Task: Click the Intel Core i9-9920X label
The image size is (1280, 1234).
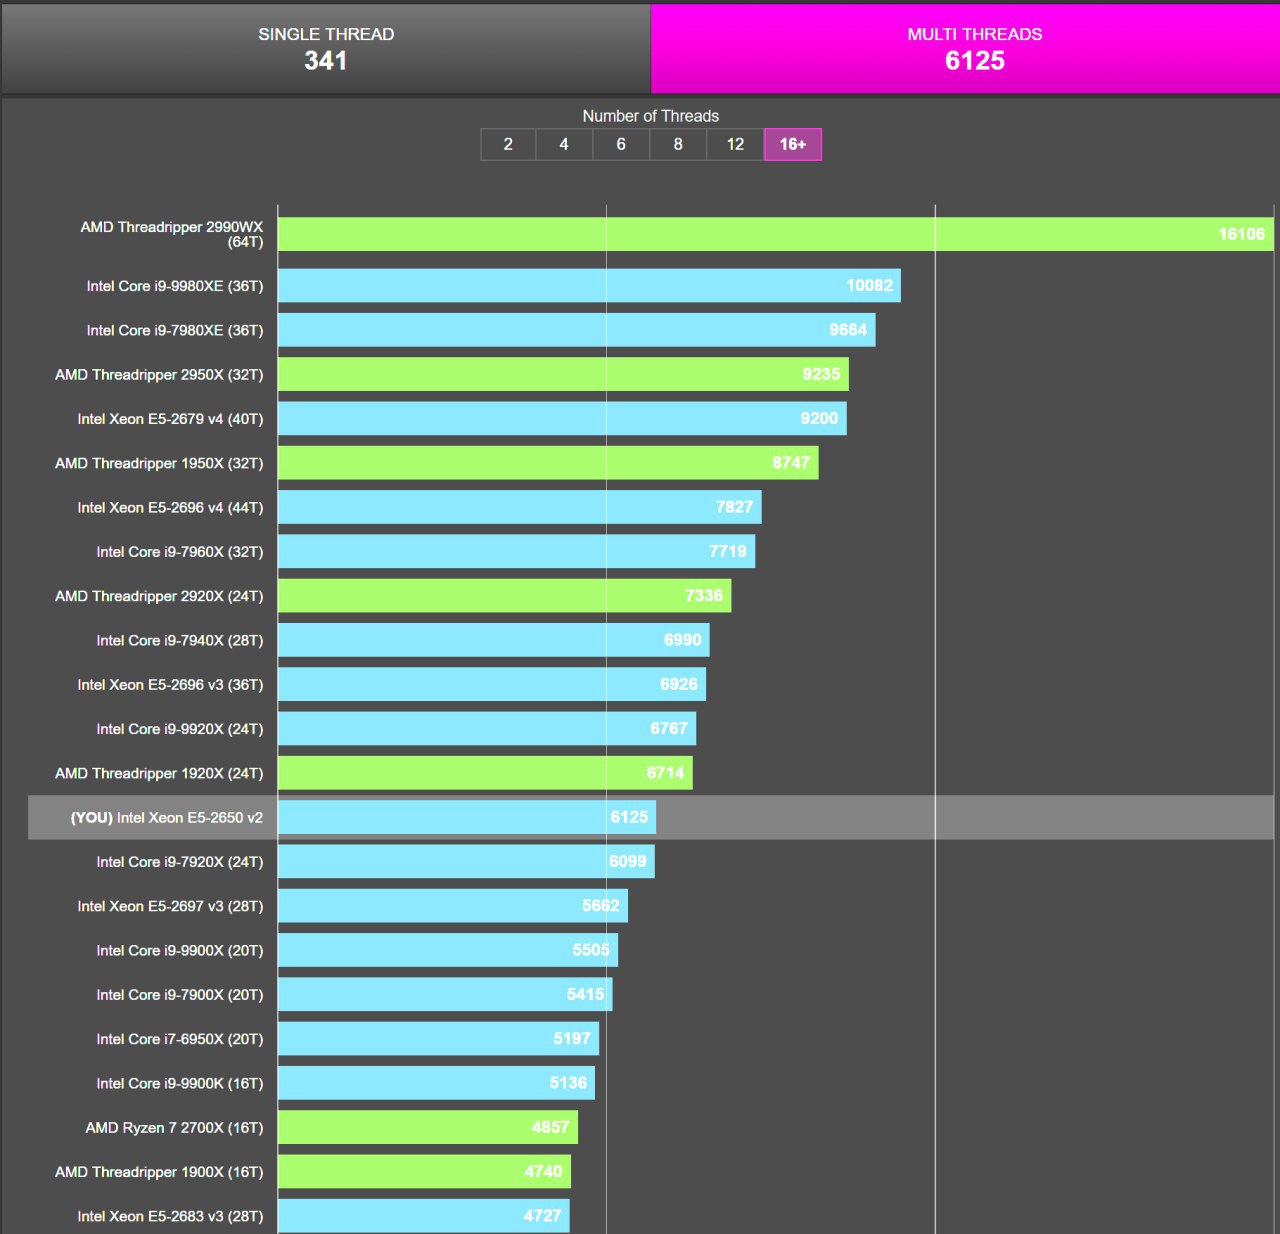Action: pos(180,729)
